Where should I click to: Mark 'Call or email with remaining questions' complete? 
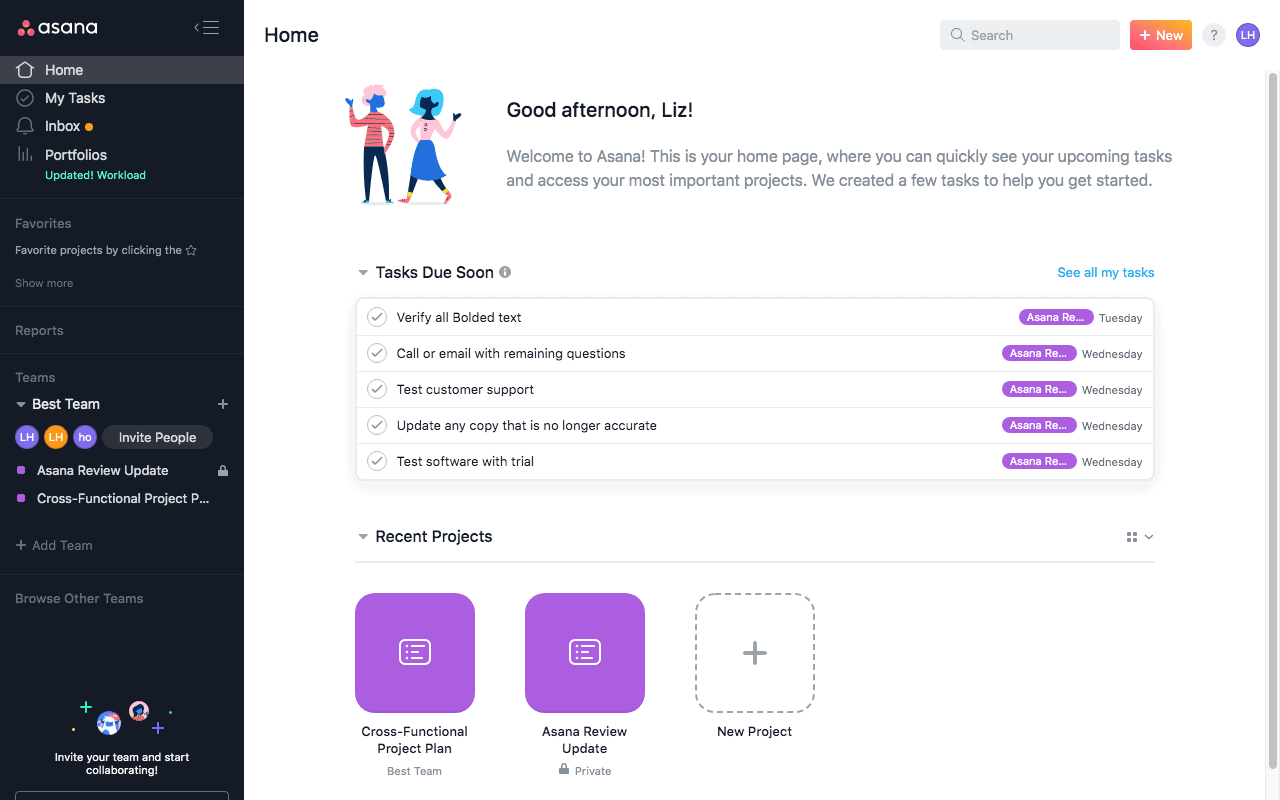(377, 353)
